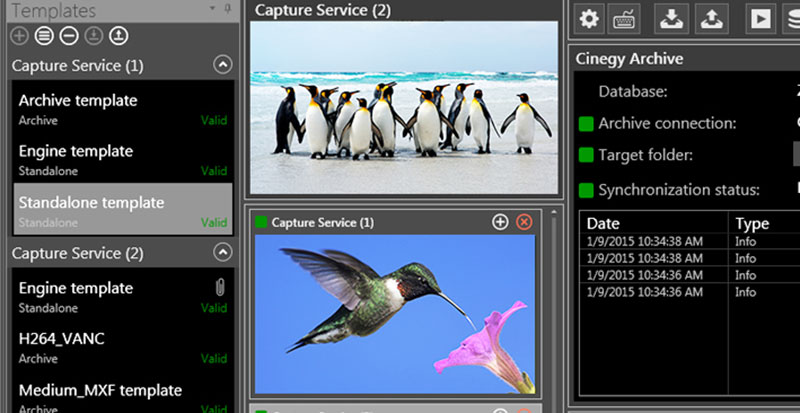Click the Capture Service (2) preview title

pos(323,10)
